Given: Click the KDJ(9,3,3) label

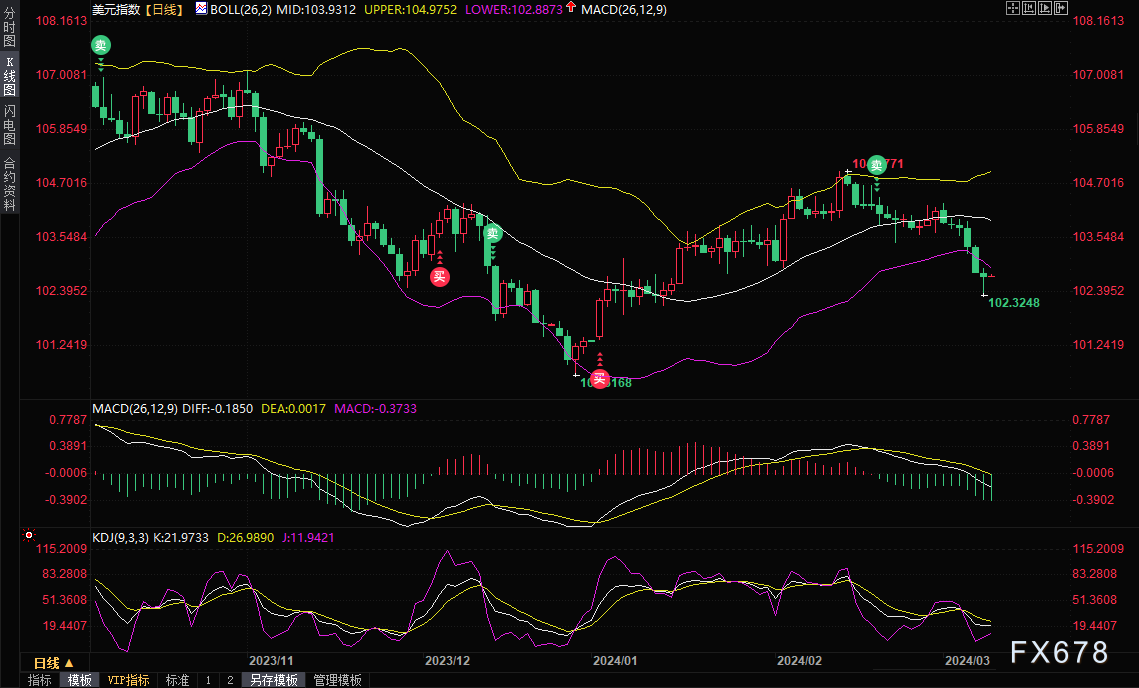Looking at the screenshot, I should [121, 538].
